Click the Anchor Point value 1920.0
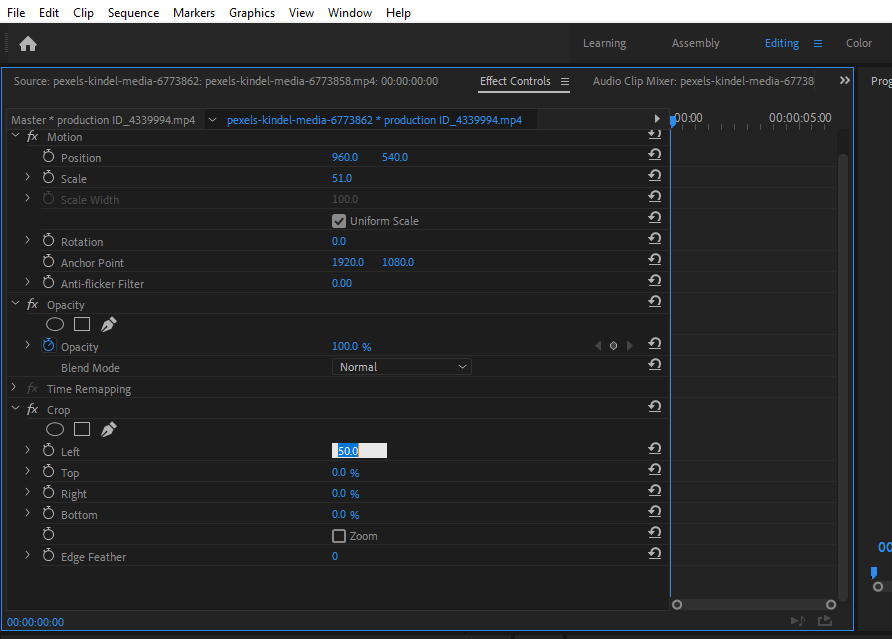This screenshot has width=892, height=639. [348, 262]
